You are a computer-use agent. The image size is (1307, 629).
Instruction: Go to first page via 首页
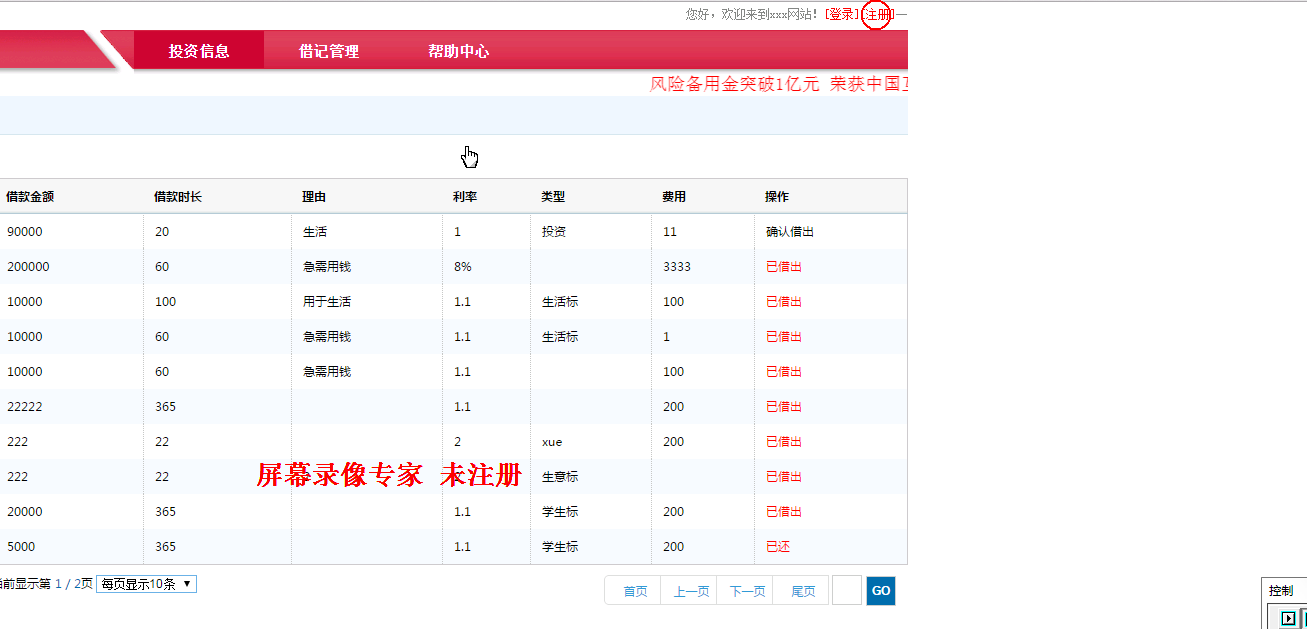pos(635,591)
